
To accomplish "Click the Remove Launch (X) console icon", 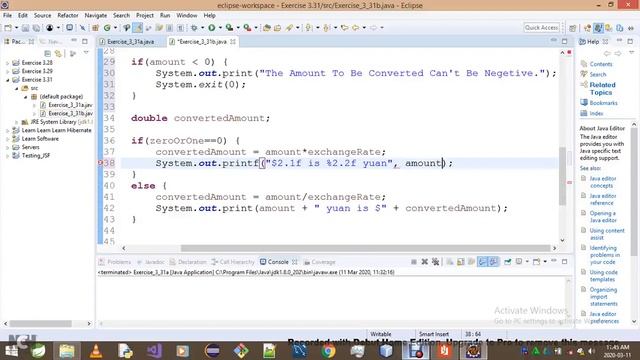I will pyautogui.click(x=424, y=262).
